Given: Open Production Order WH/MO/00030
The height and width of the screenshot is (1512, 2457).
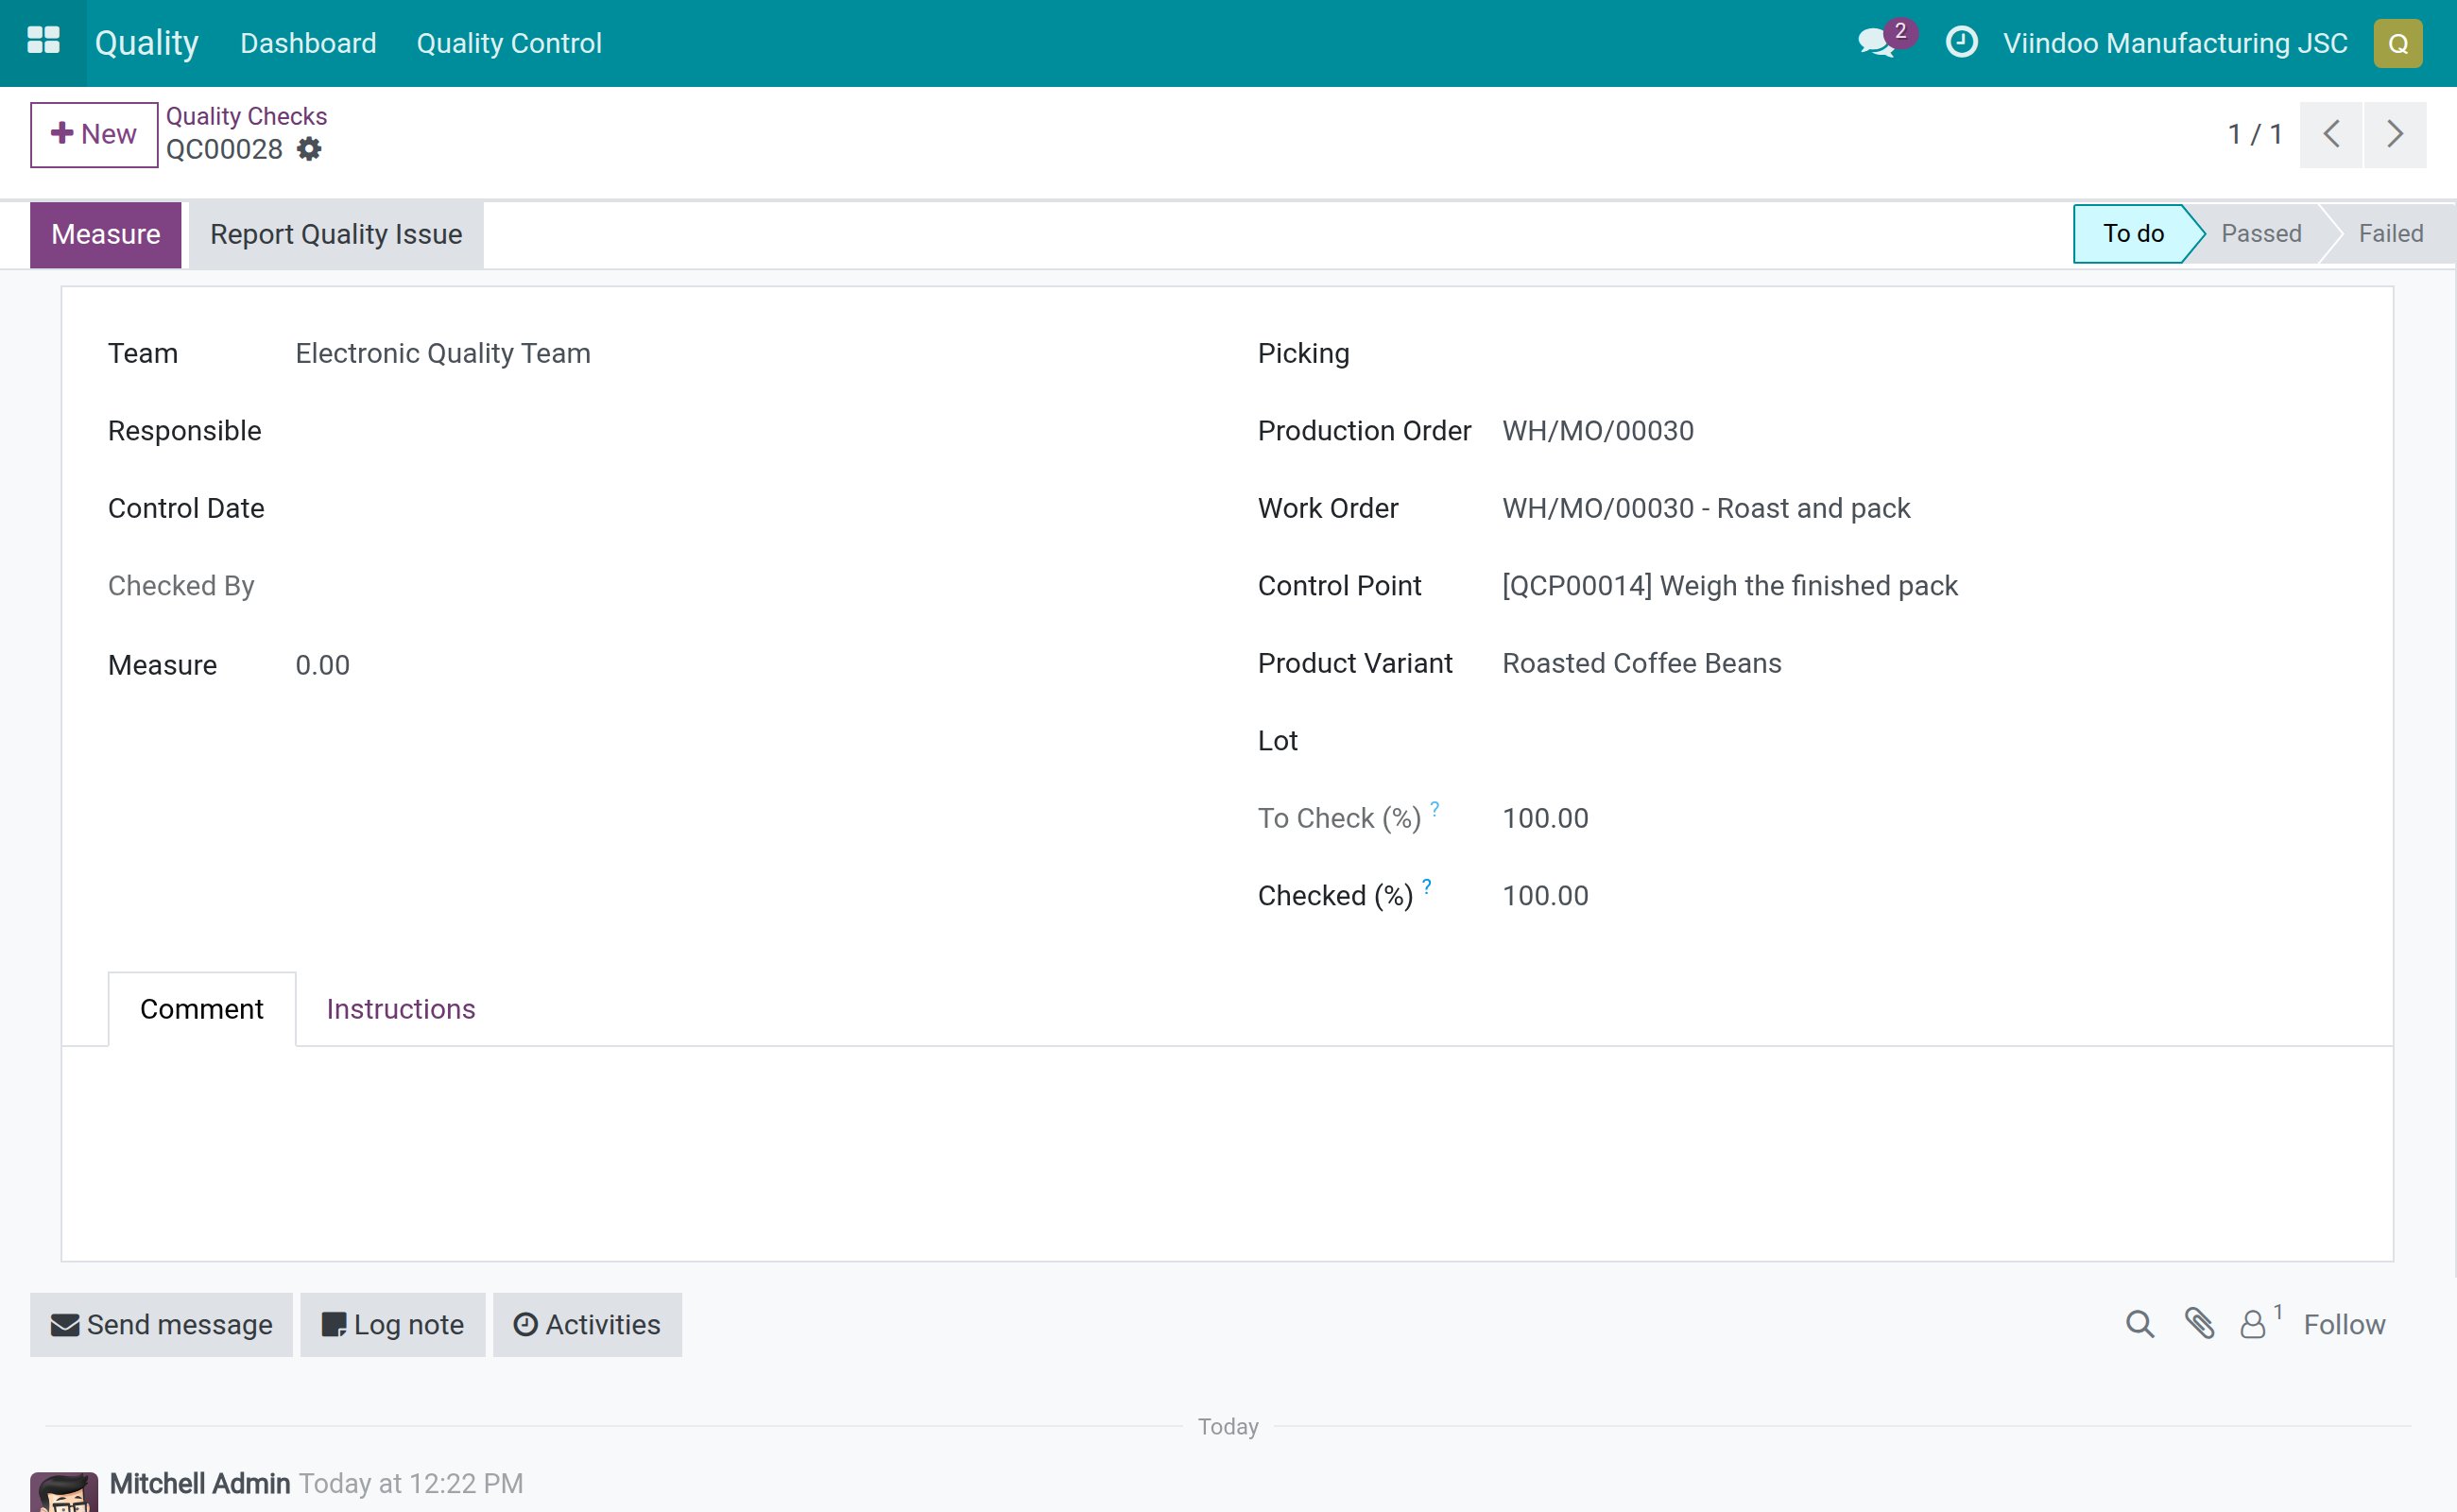Looking at the screenshot, I should tap(1597, 431).
